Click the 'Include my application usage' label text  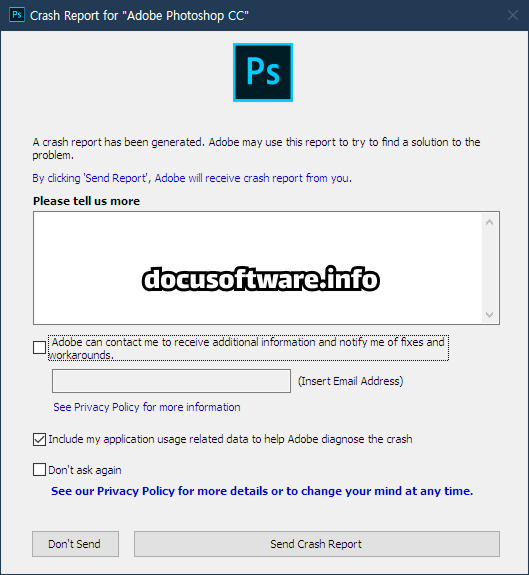tap(230, 439)
